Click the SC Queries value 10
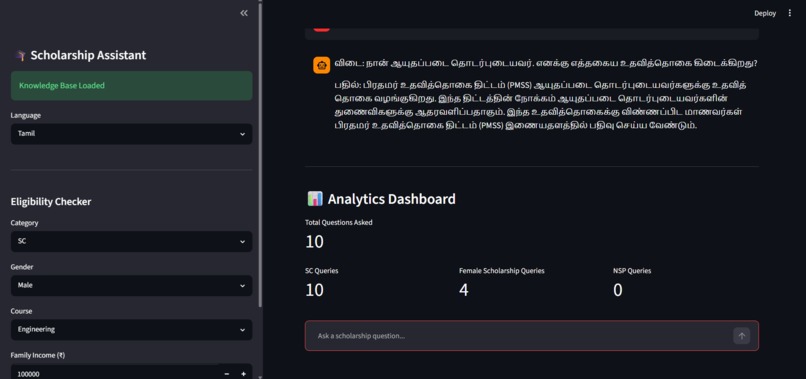 pos(315,290)
